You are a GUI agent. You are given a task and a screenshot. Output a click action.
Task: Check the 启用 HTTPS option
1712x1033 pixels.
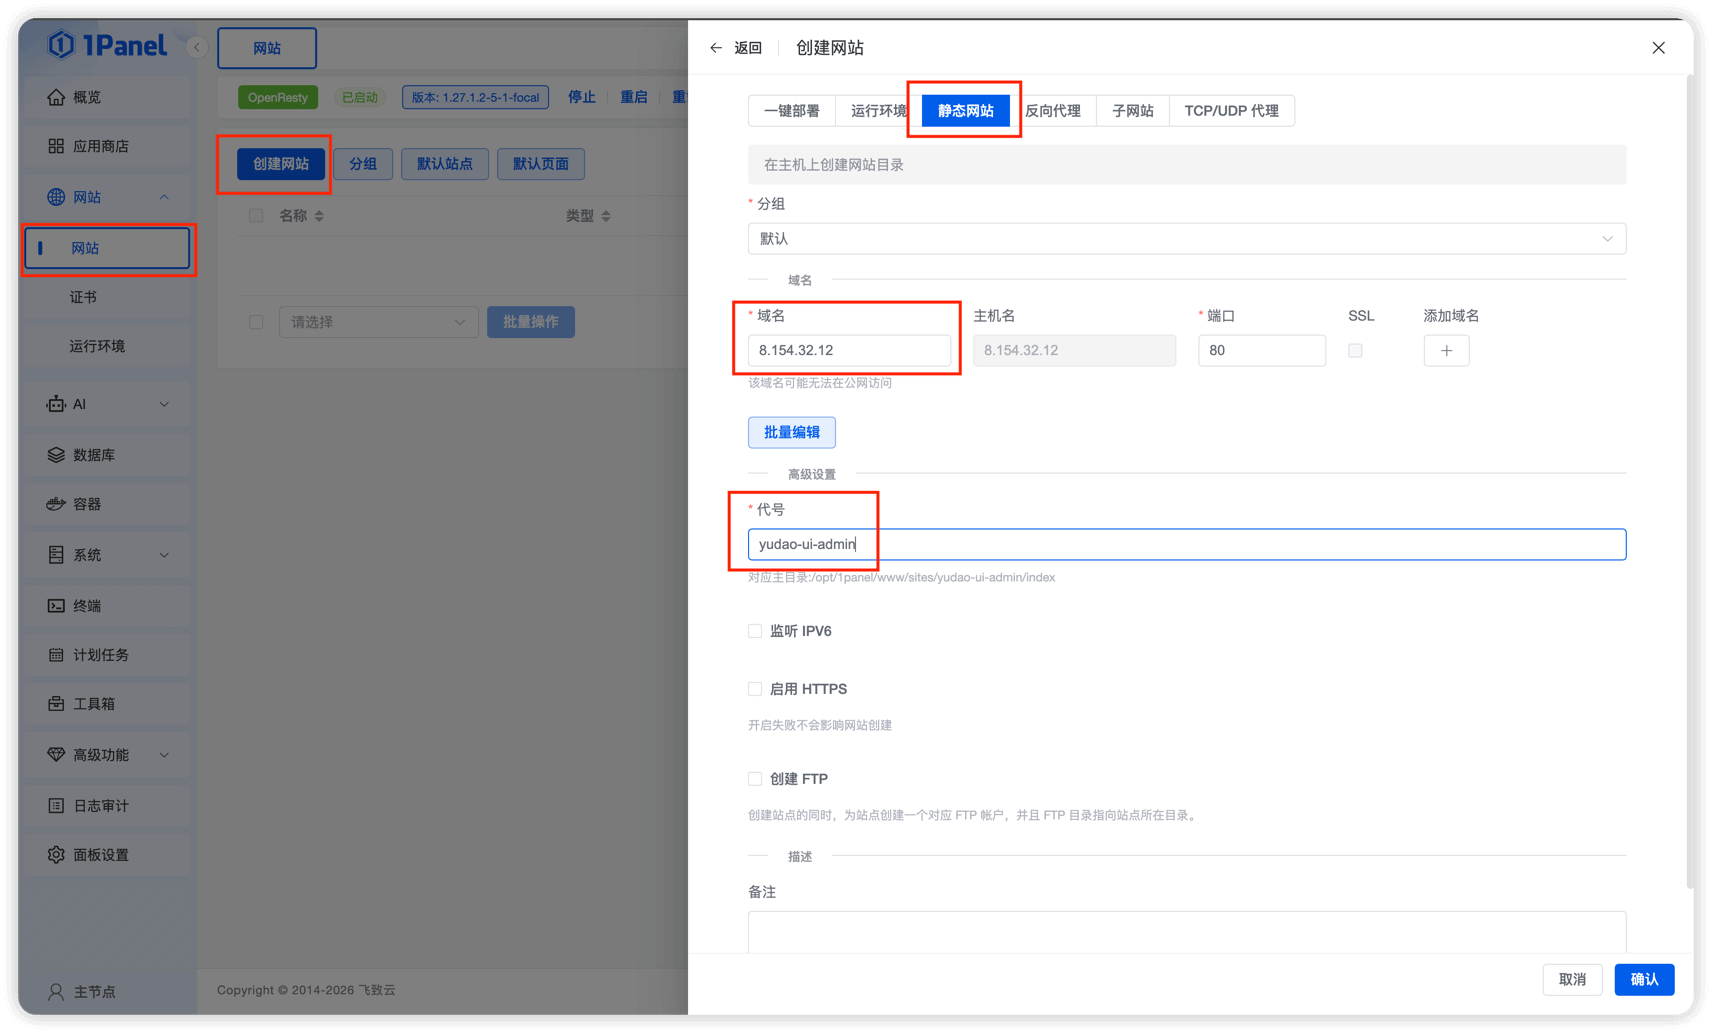coord(755,688)
